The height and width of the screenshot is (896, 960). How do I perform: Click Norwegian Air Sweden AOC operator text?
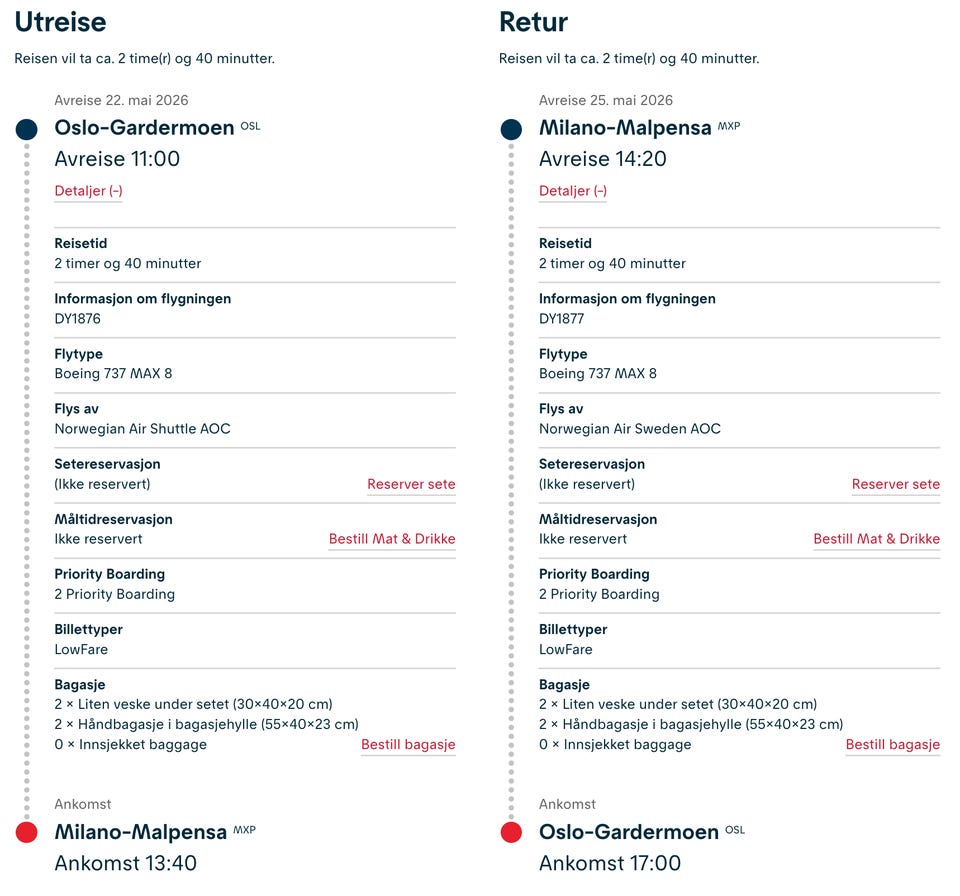point(629,429)
